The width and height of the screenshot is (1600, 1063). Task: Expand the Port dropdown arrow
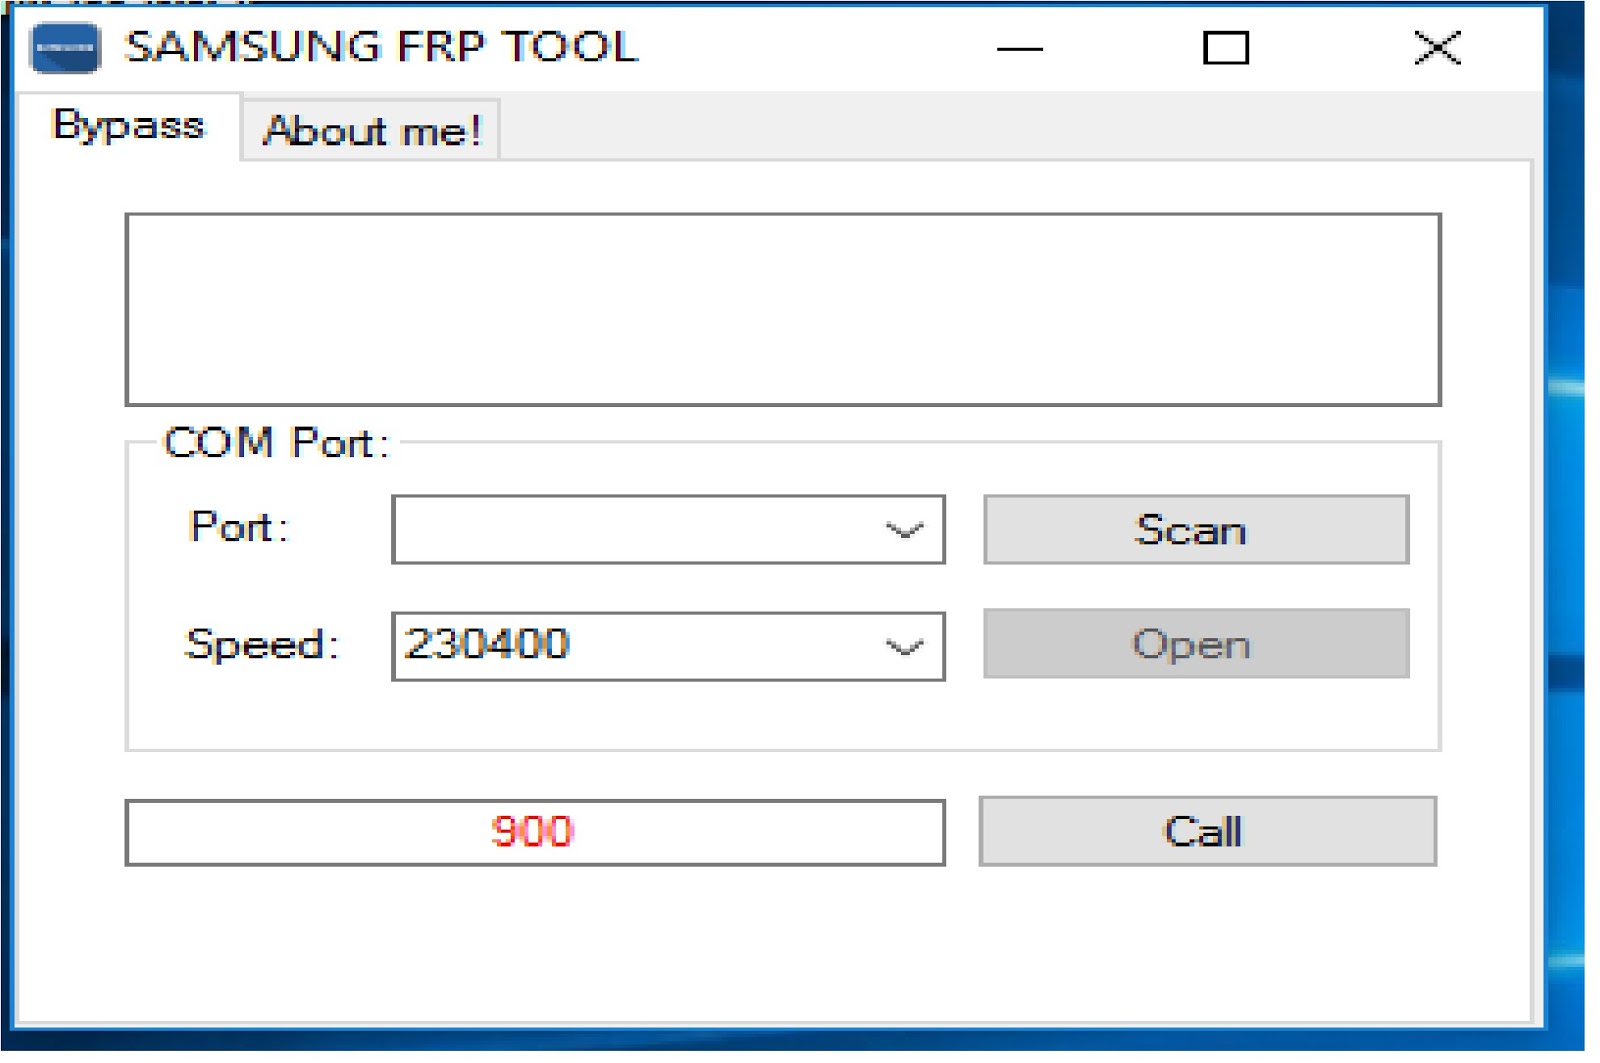[x=904, y=530]
